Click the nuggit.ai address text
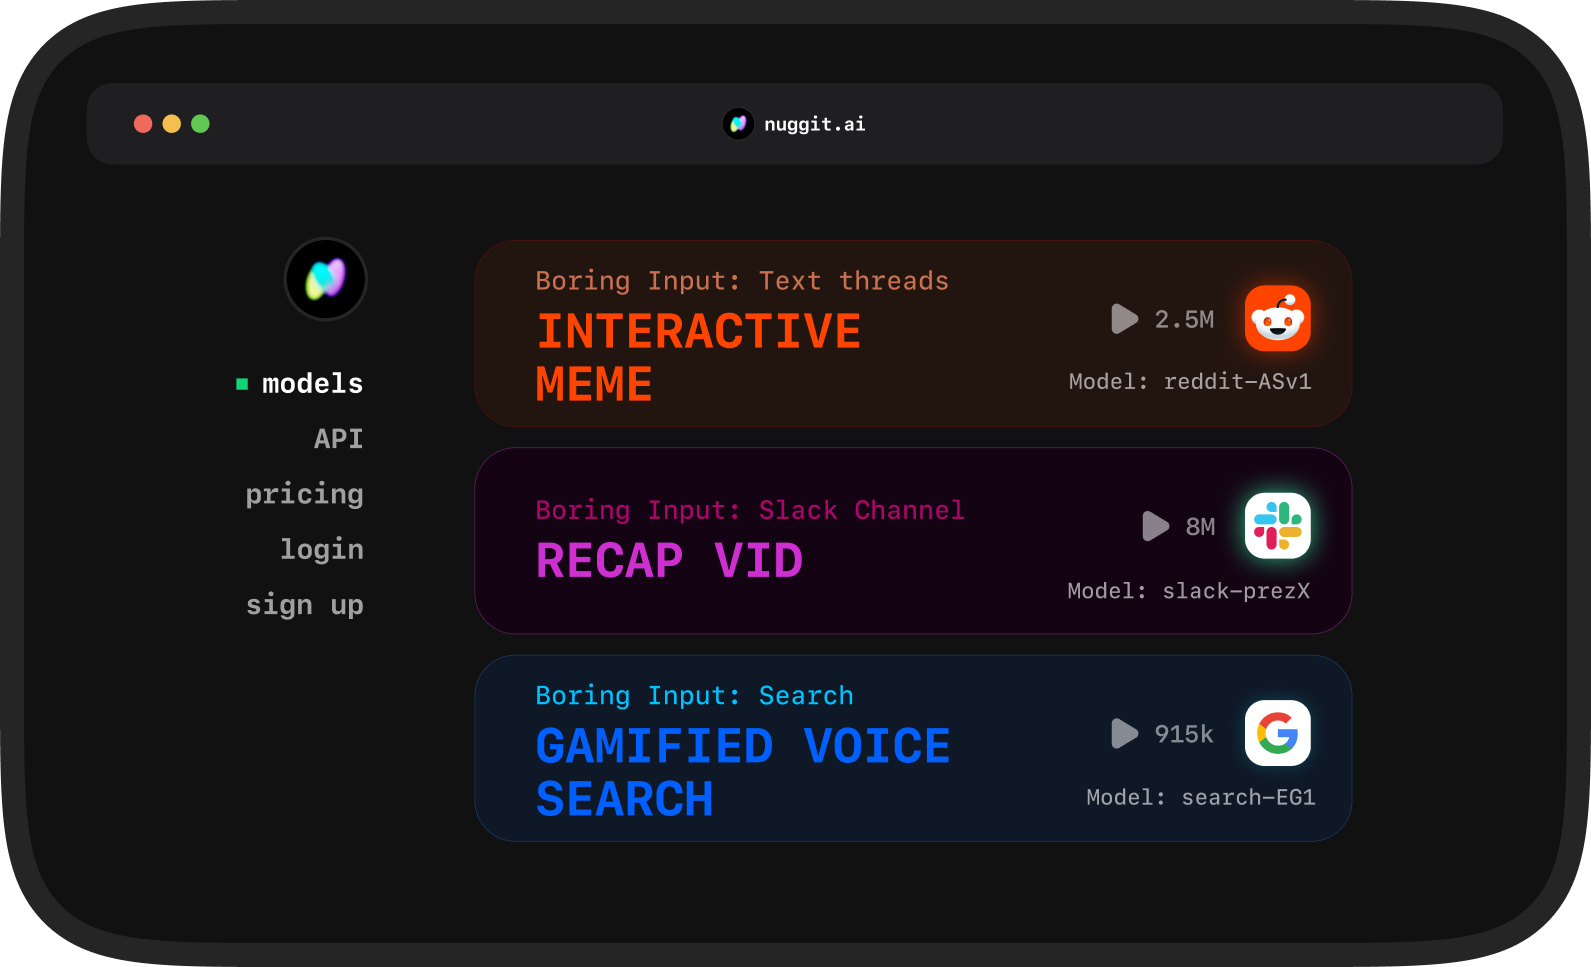 coord(814,124)
